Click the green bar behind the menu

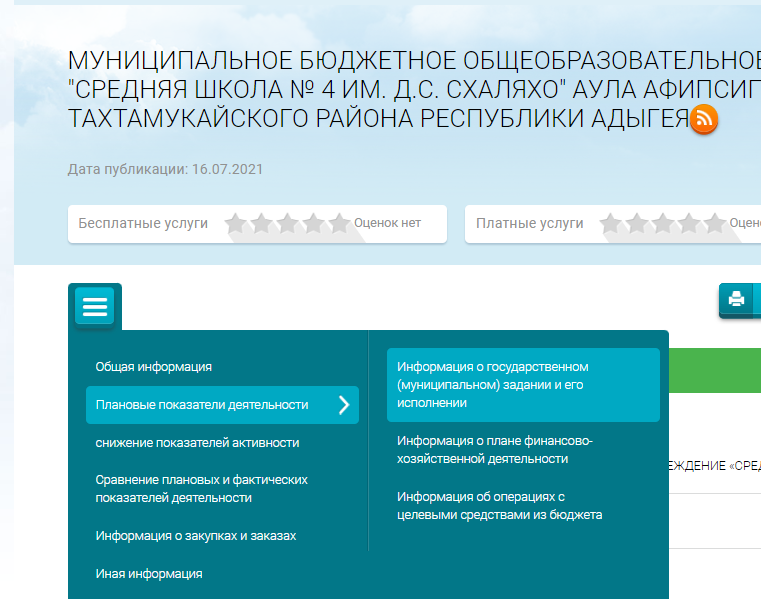[x=715, y=370]
